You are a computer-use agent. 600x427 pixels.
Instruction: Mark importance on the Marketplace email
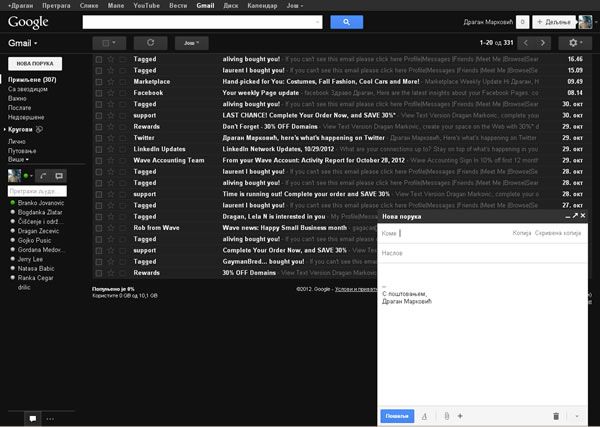pyautogui.click(x=122, y=82)
